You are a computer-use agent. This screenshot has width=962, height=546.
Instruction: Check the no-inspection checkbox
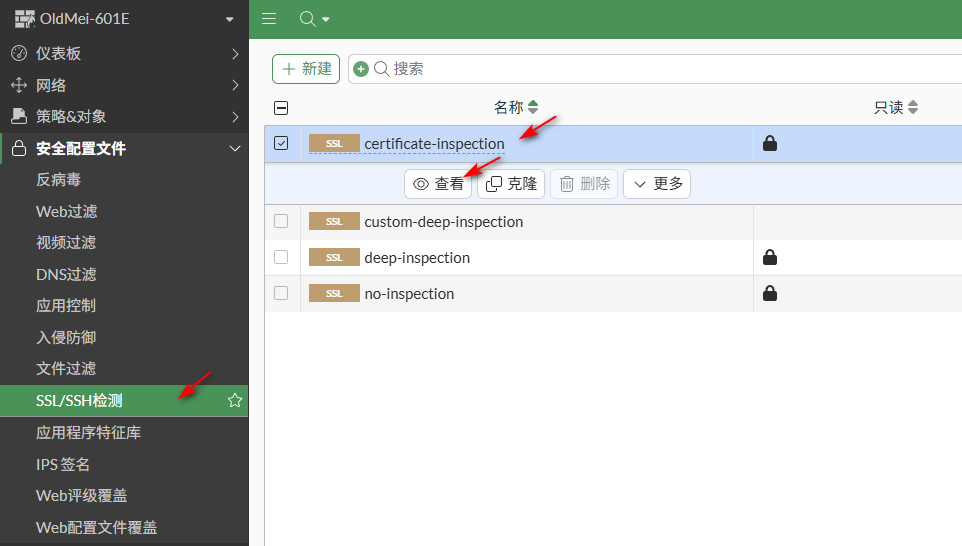pos(281,293)
